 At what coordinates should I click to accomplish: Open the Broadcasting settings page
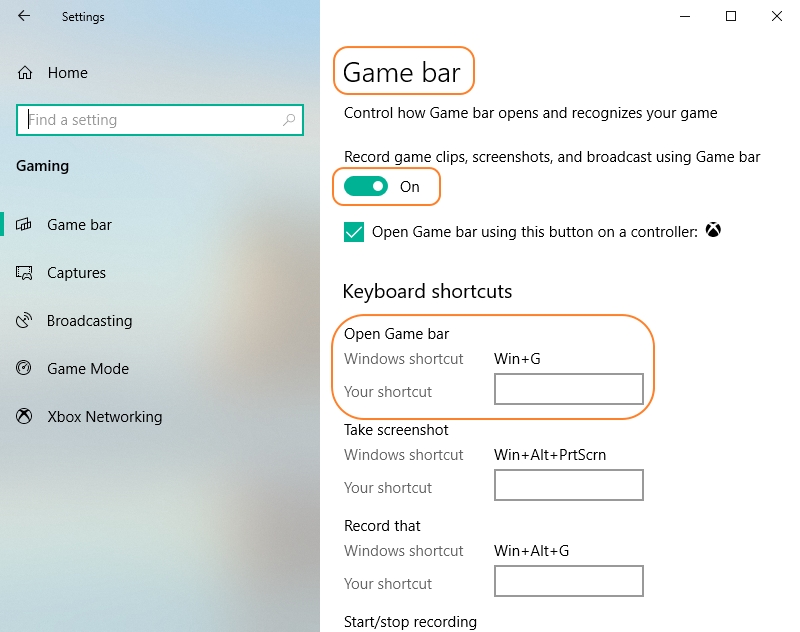[90, 321]
